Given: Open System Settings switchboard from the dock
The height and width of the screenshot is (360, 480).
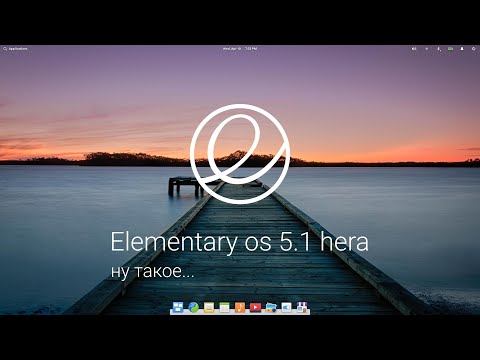Looking at the screenshot, I should coord(286,307).
